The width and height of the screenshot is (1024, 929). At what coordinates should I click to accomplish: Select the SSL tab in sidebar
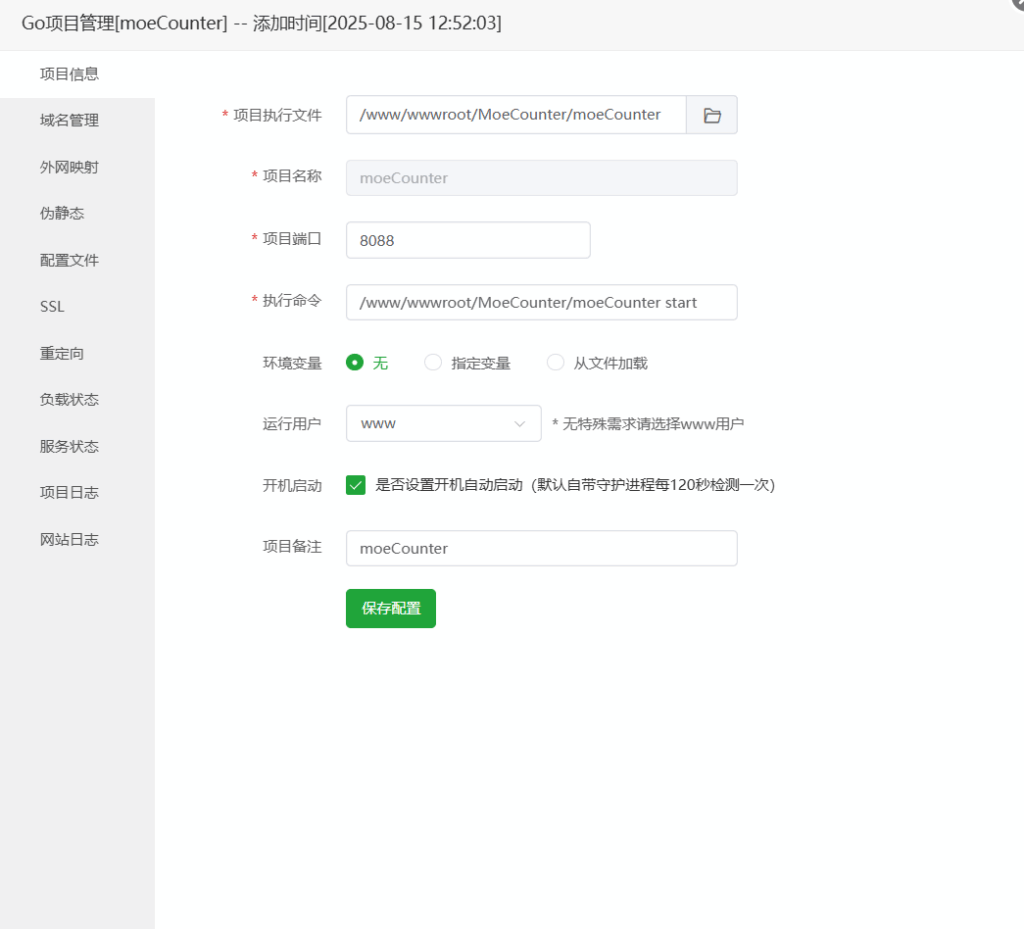[x=52, y=306]
